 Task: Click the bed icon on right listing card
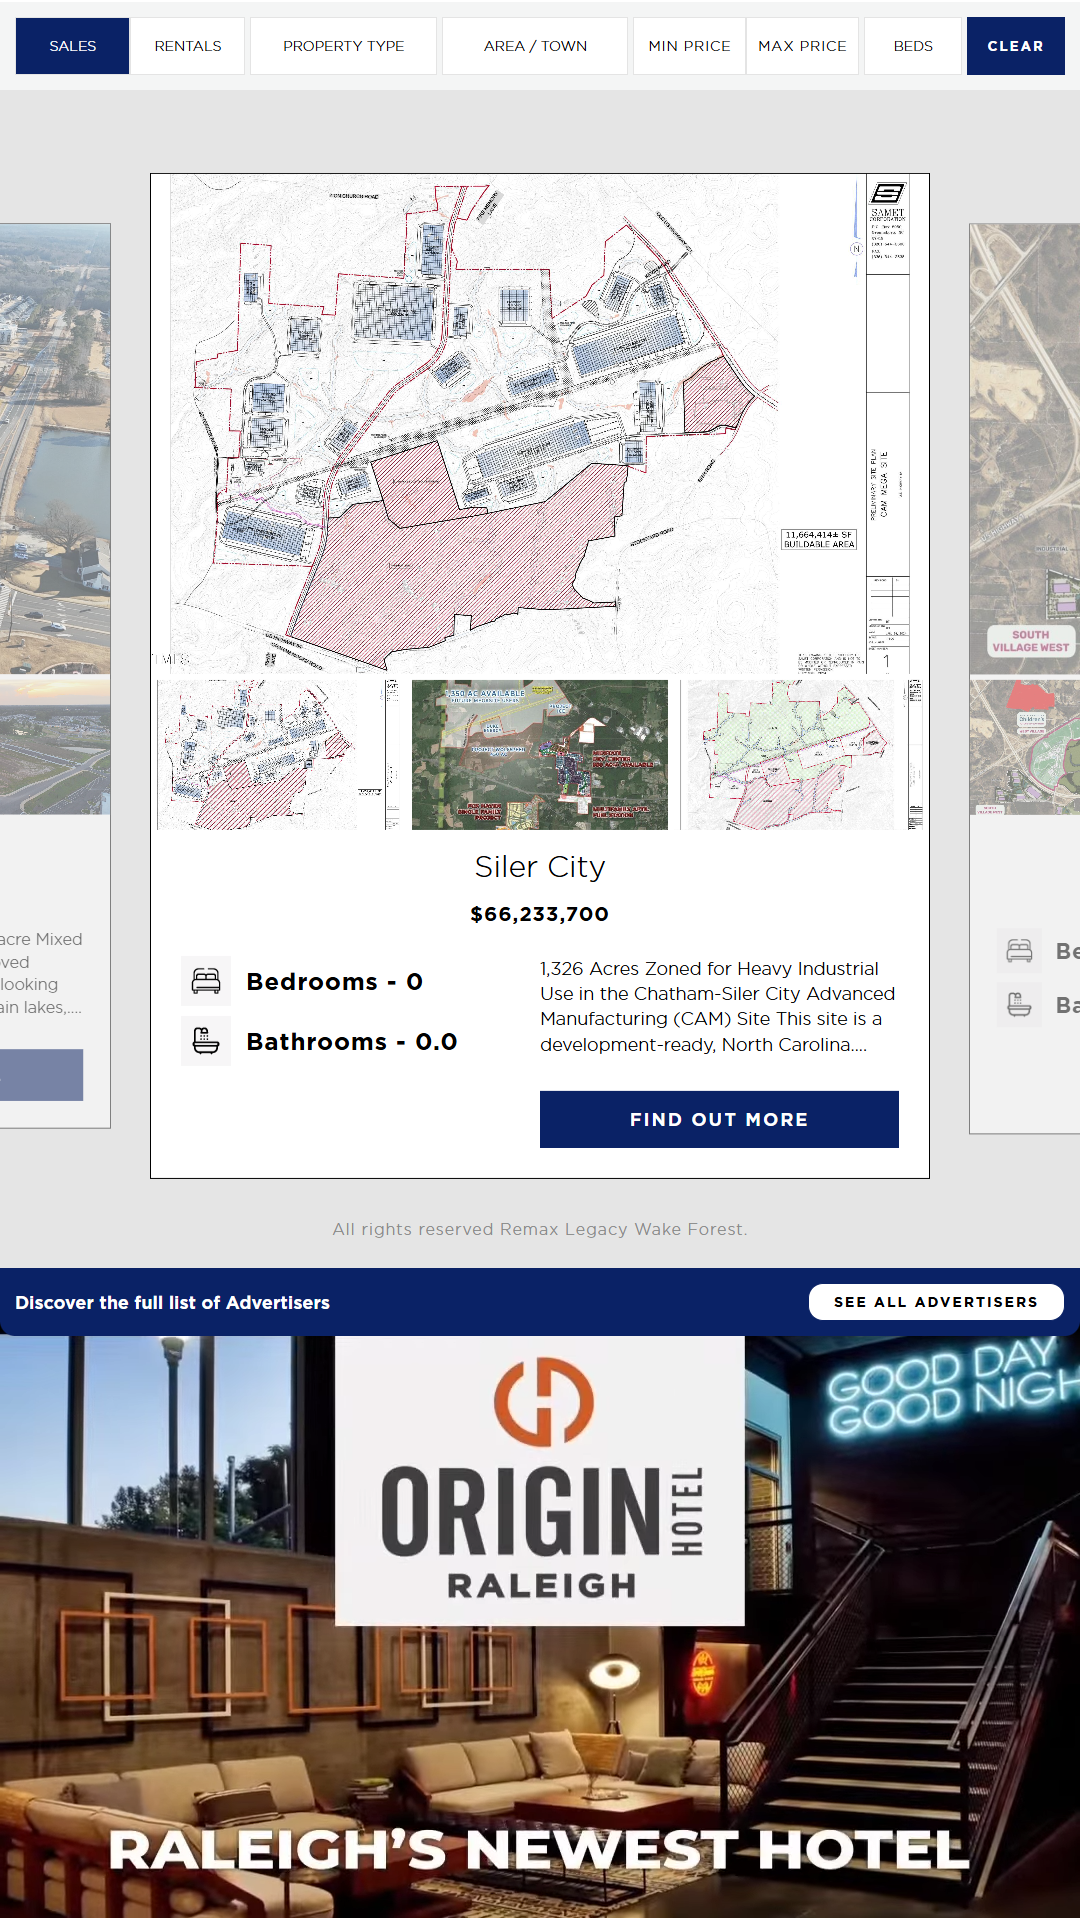point(1019,951)
